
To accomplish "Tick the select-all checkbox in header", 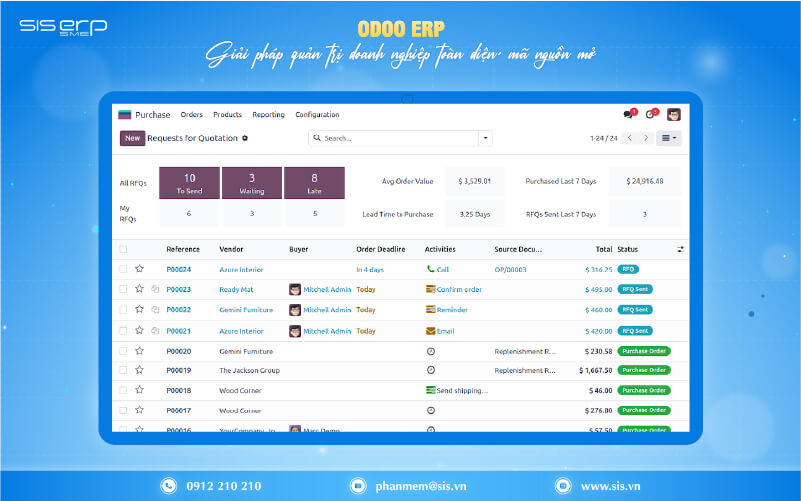I will [x=123, y=249].
